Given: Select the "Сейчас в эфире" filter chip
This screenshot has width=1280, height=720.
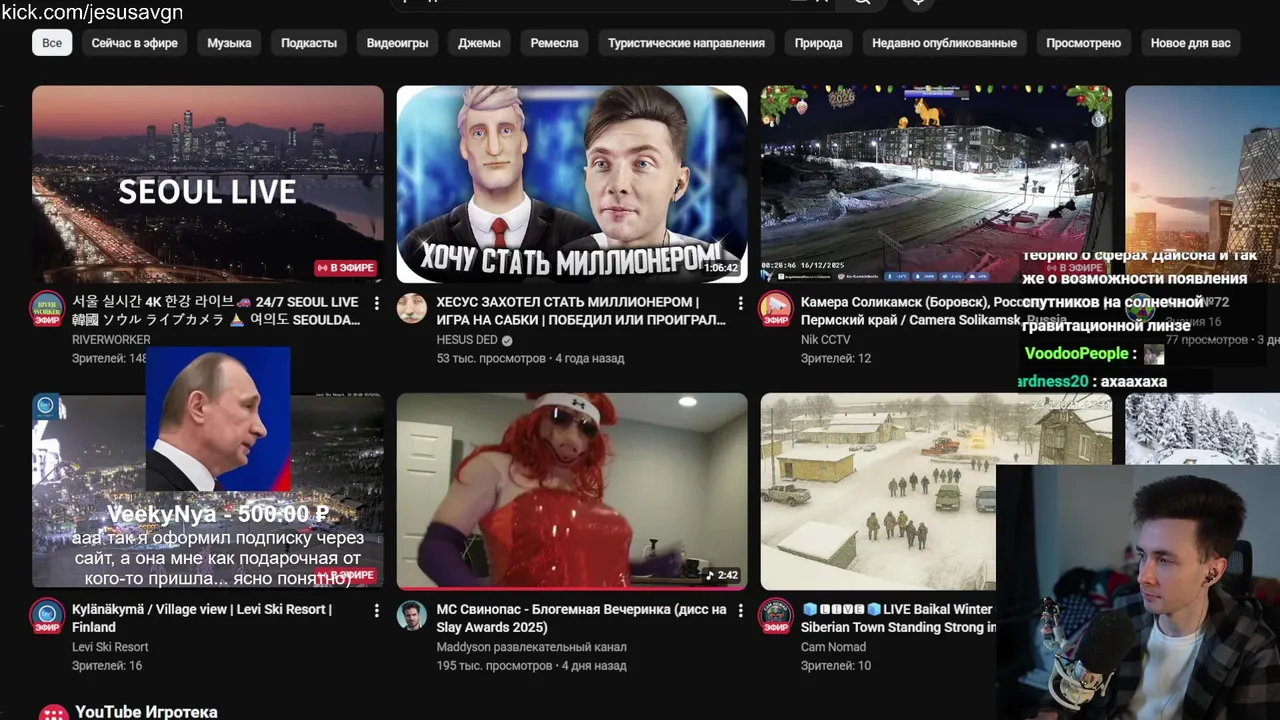Looking at the screenshot, I should tap(135, 43).
